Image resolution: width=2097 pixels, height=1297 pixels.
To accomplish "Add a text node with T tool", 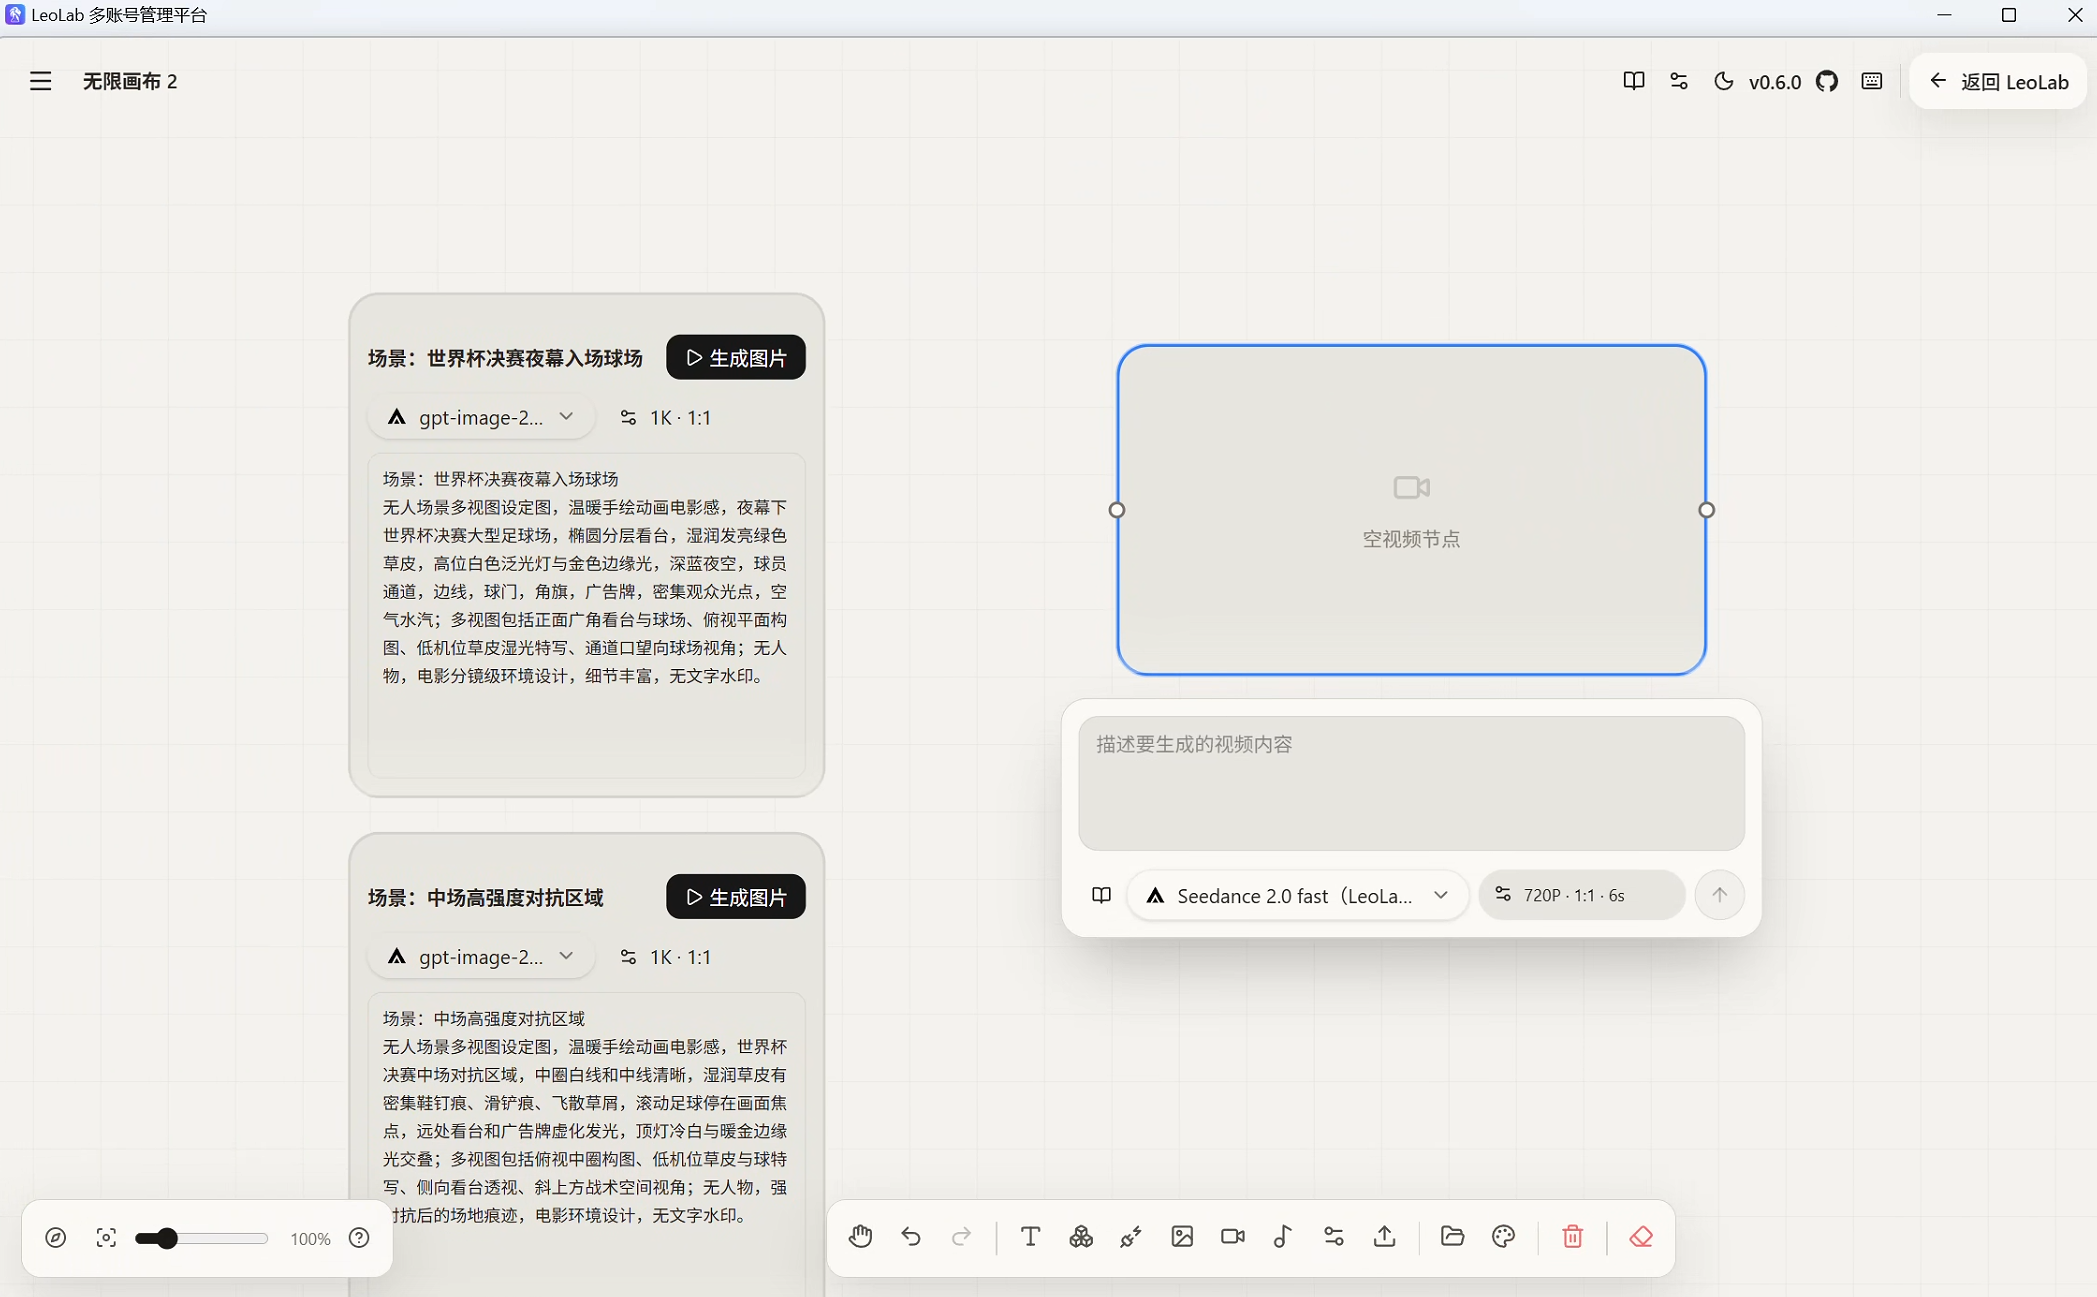I will tap(1030, 1237).
